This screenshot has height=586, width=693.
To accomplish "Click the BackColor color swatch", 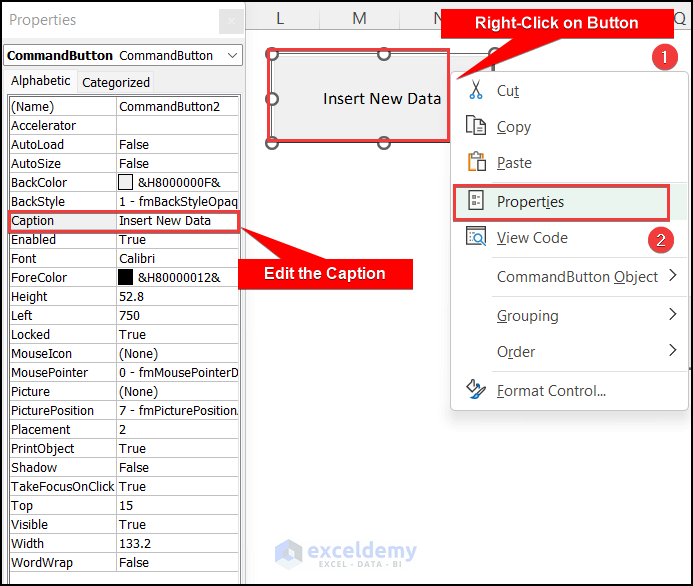I will click(126, 182).
